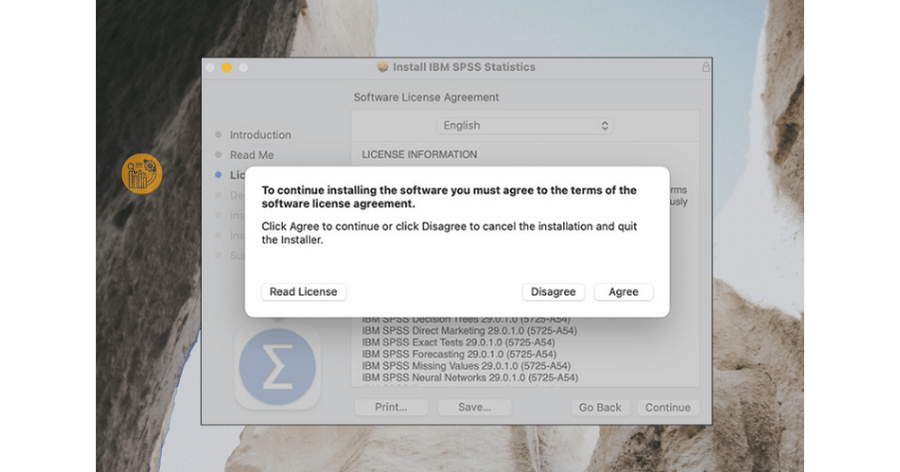This screenshot has width=900, height=472.
Task: Select the Introduction step in sidebar
Action: [x=260, y=135]
